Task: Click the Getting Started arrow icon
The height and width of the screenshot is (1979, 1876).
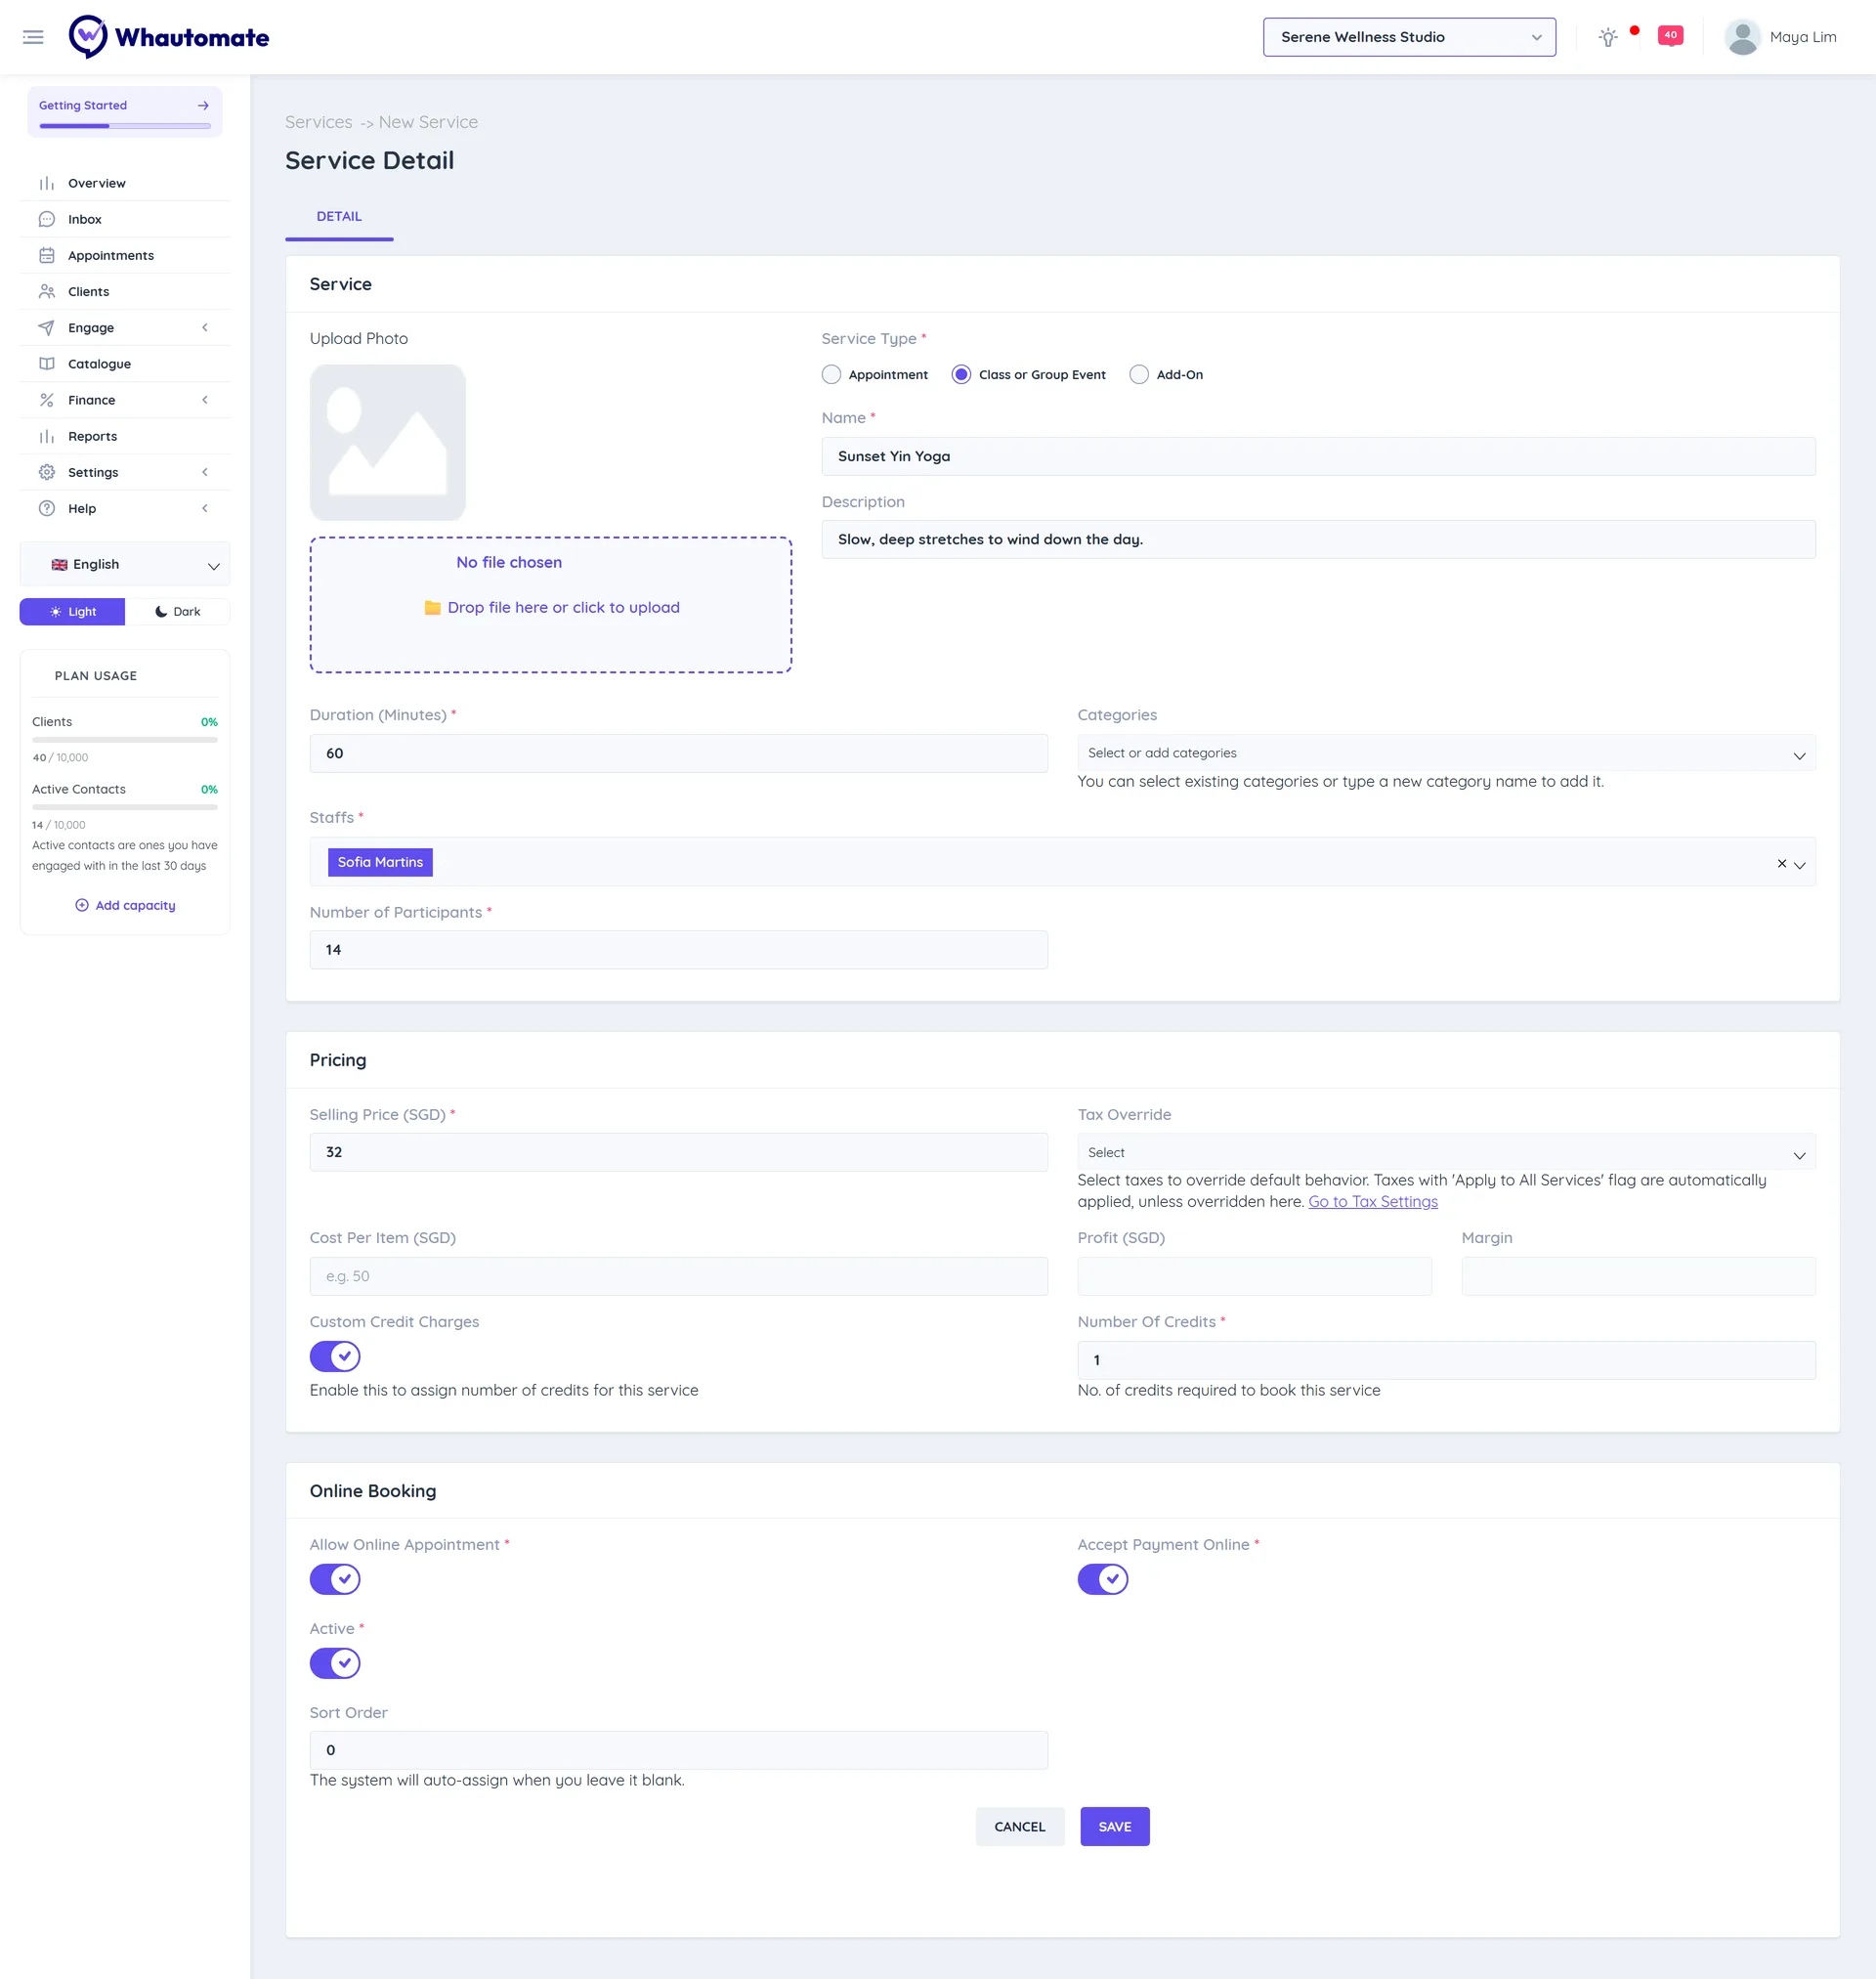Action: coord(203,105)
